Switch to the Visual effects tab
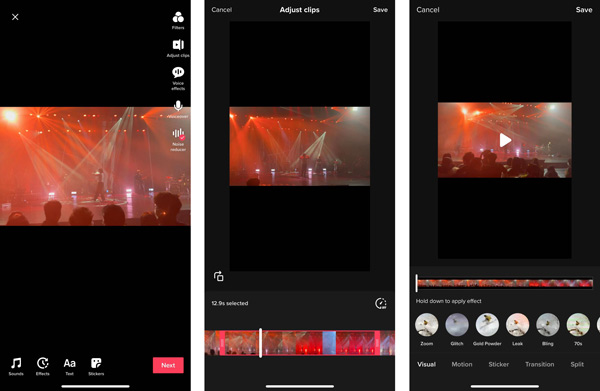The height and width of the screenshot is (391, 600). pyautogui.click(x=426, y=364)
